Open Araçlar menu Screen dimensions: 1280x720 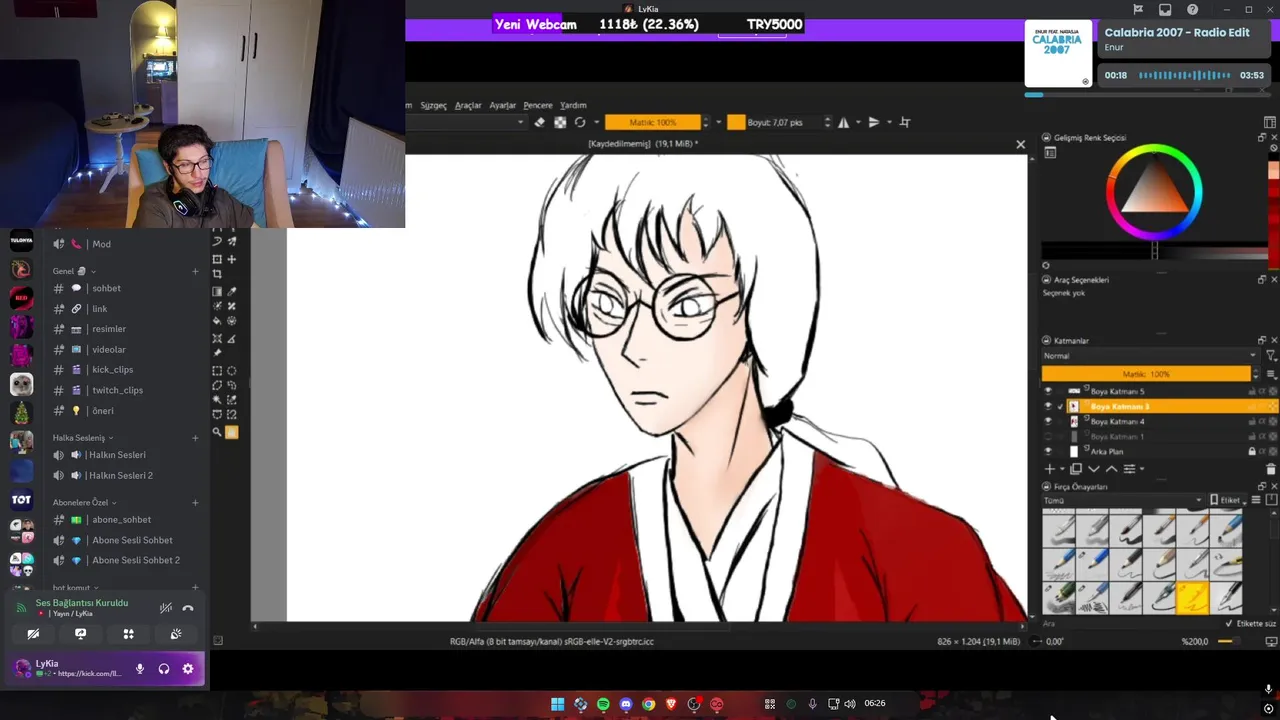click(468, 105)
